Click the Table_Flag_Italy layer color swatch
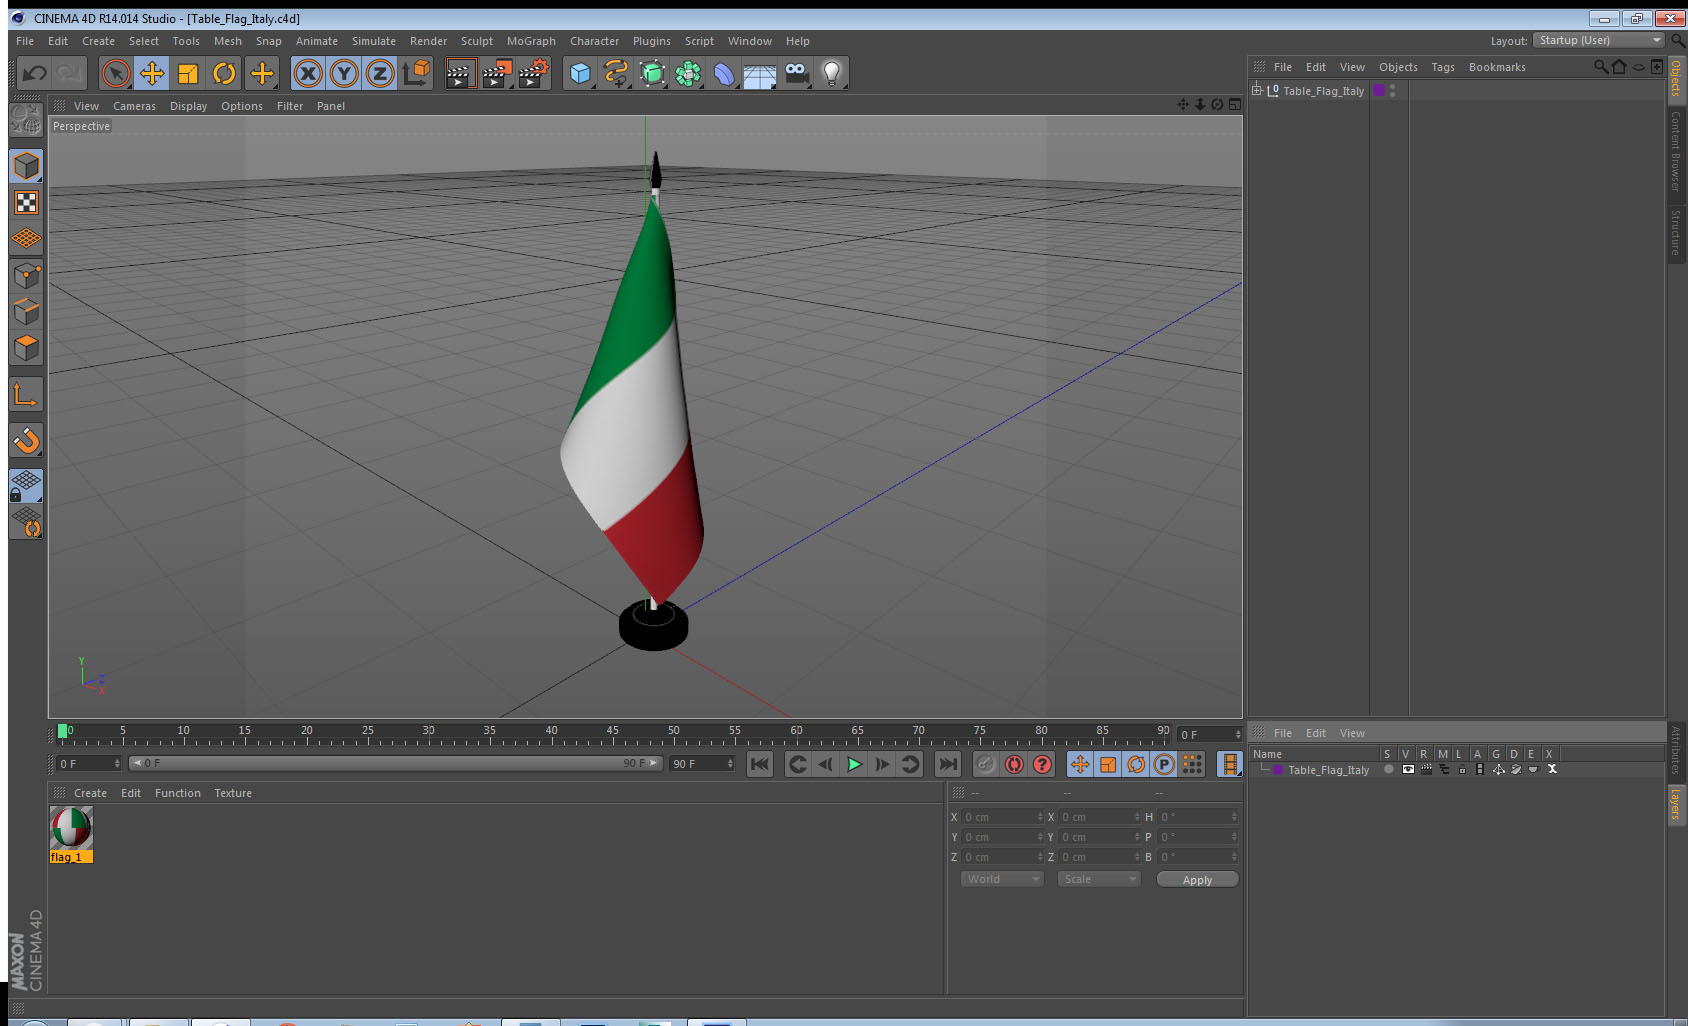Viewport: 1688px width, 1026px height. pos(1379,90)
